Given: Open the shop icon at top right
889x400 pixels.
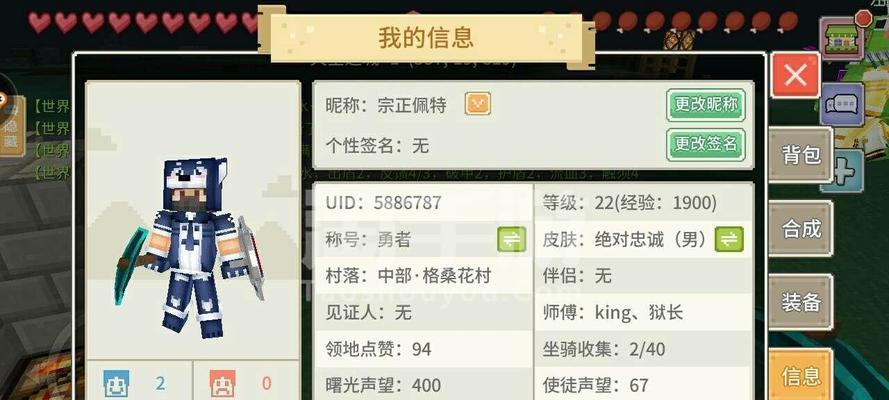Looking at the screenshot, I should 842,38.
